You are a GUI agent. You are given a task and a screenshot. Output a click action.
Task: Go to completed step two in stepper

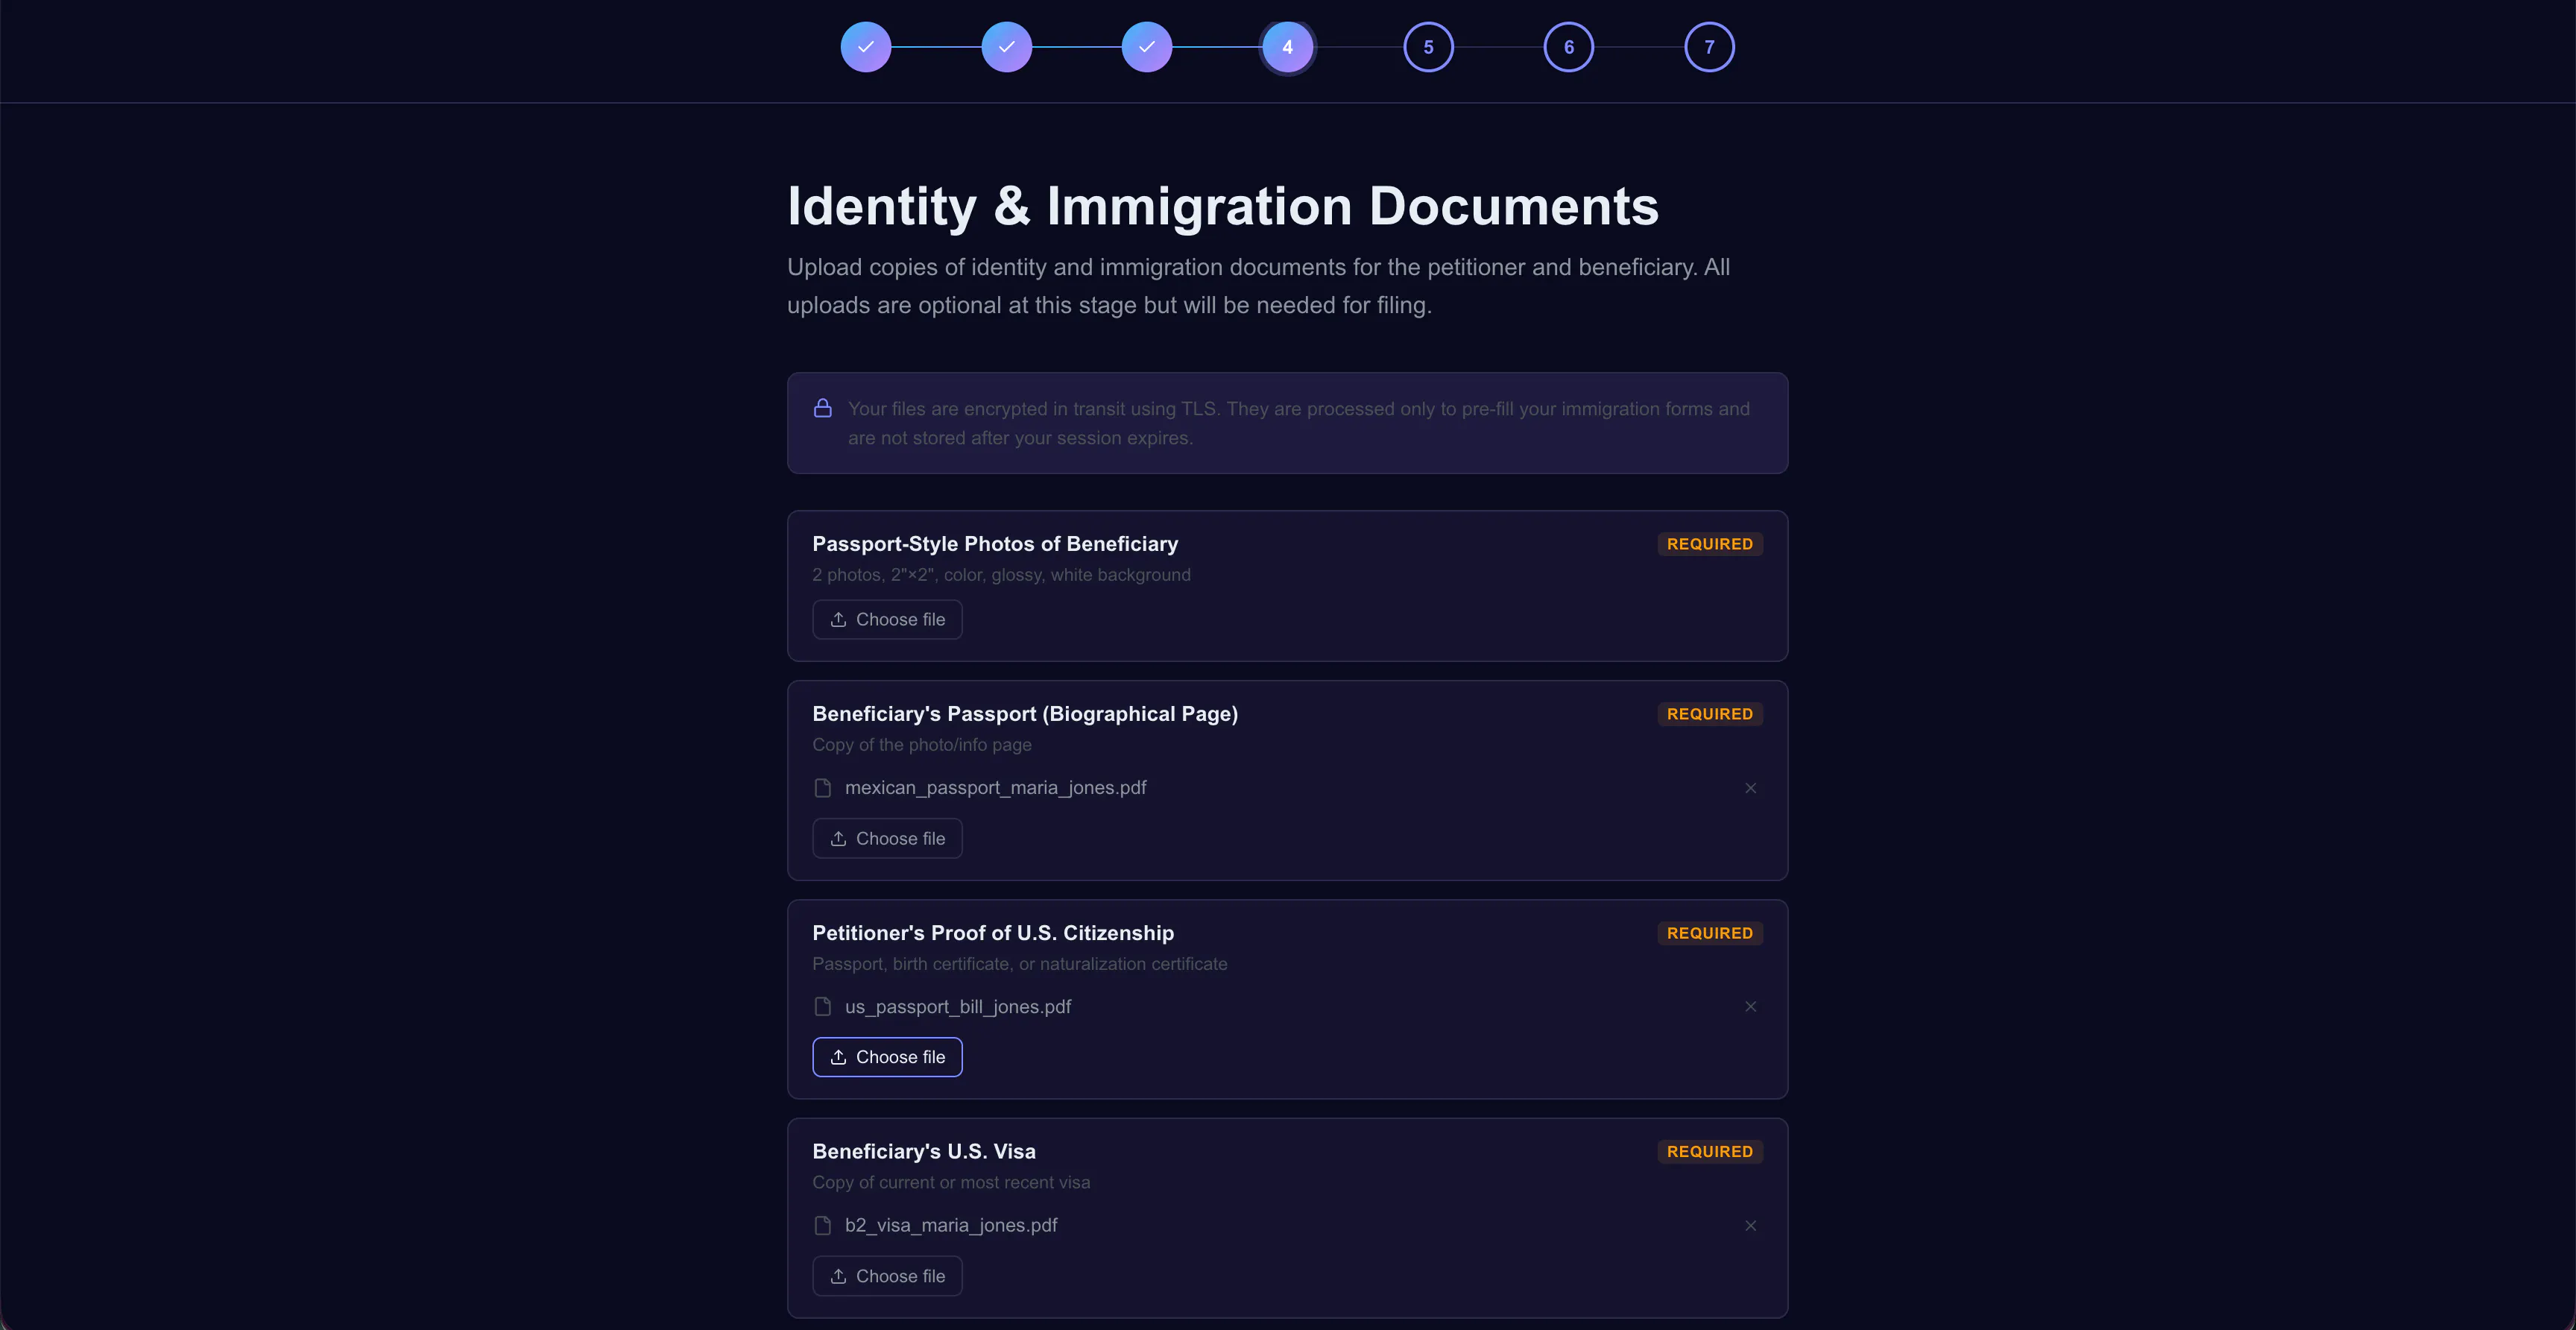[x=1006, y=47]
